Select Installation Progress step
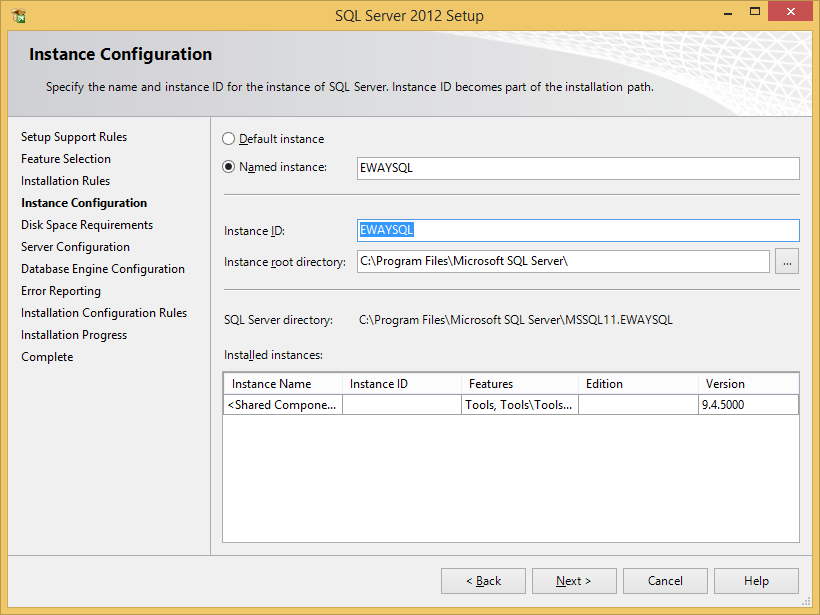 point(74,335)
